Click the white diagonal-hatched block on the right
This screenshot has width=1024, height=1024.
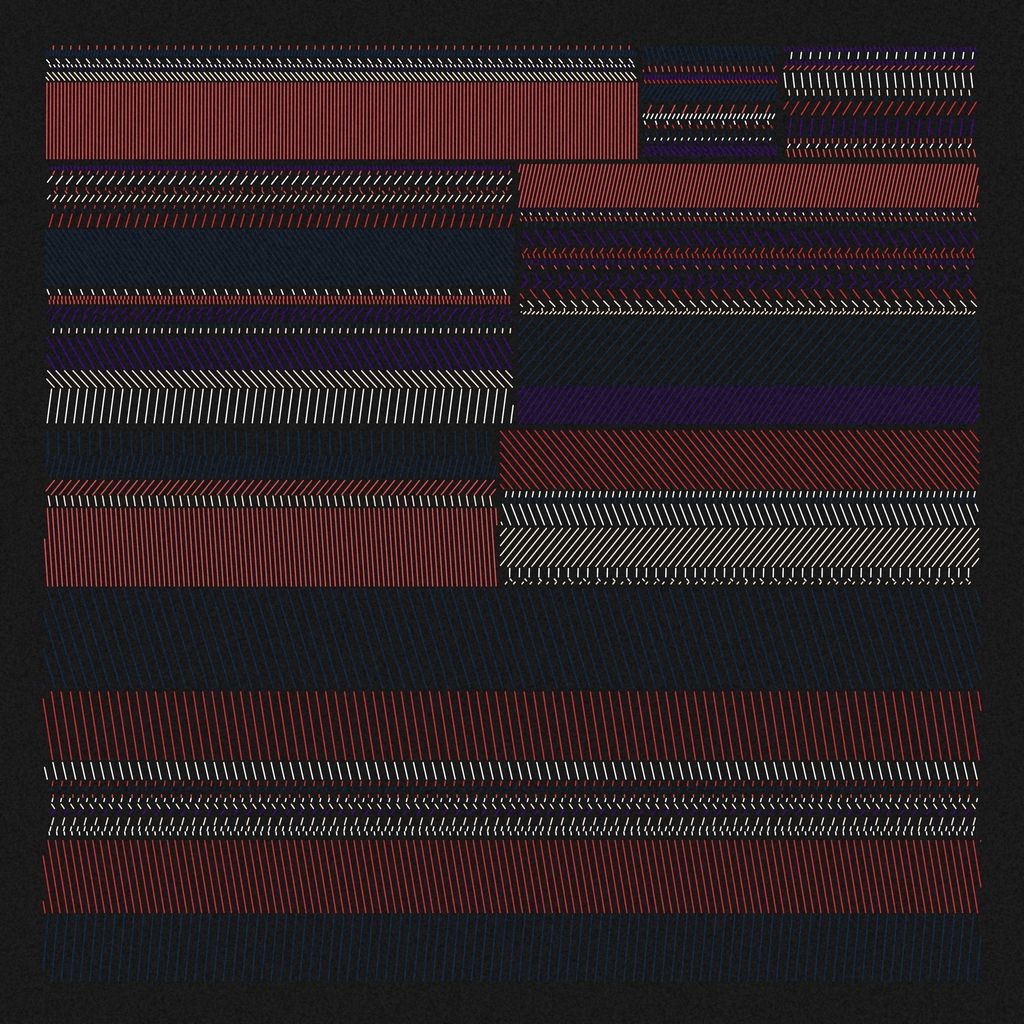(739, 546)
